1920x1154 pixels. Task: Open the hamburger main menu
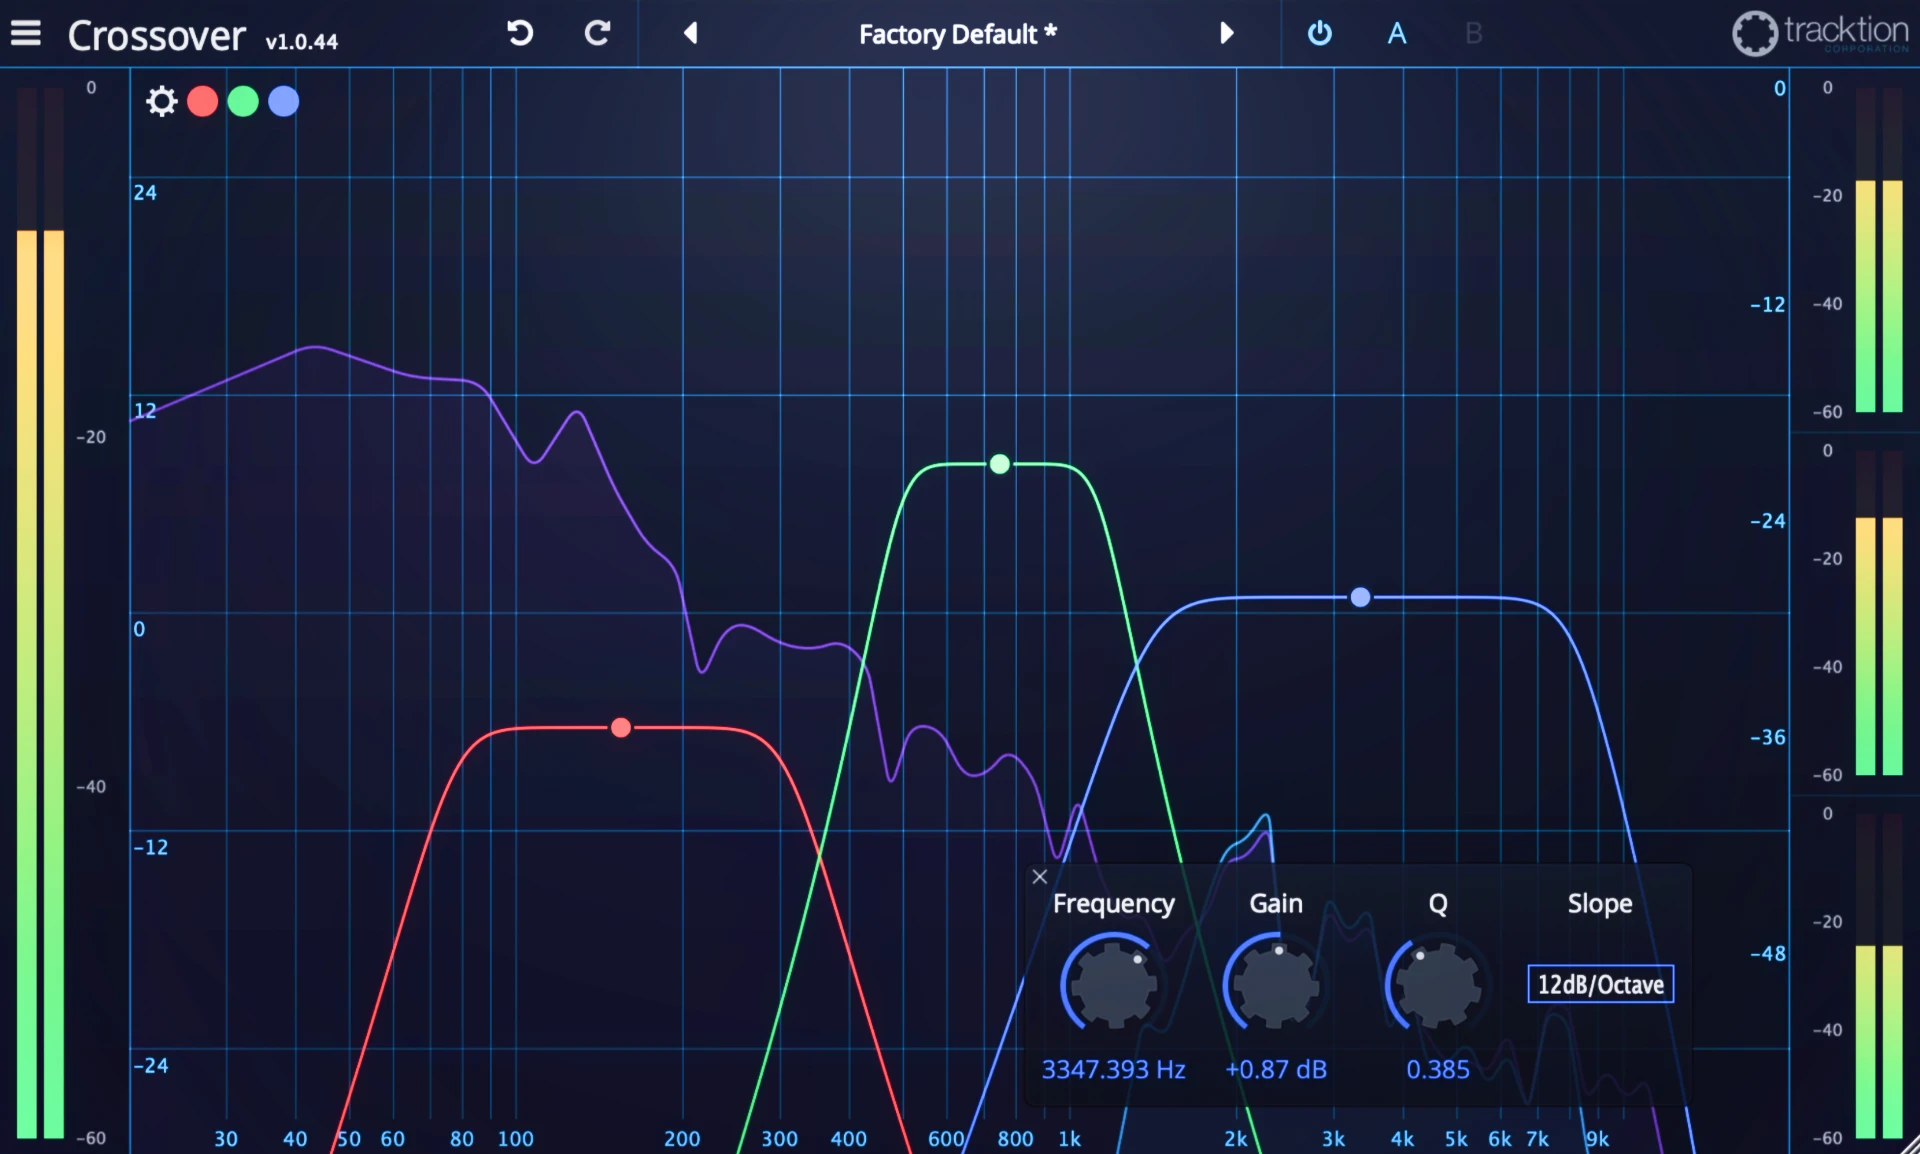click(x=26, y=34)
